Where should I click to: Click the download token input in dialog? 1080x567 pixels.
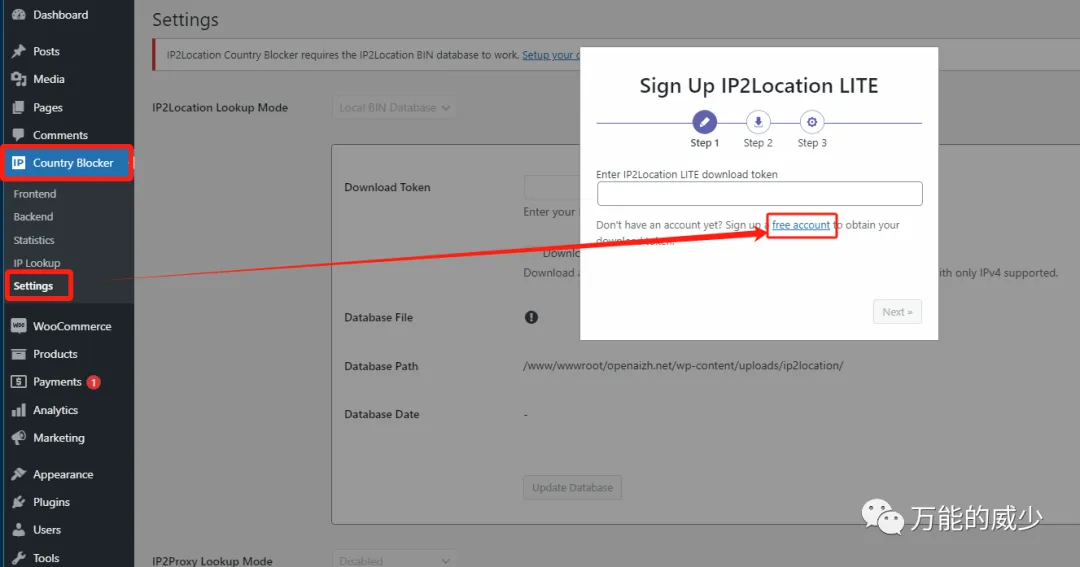point(759,194)
